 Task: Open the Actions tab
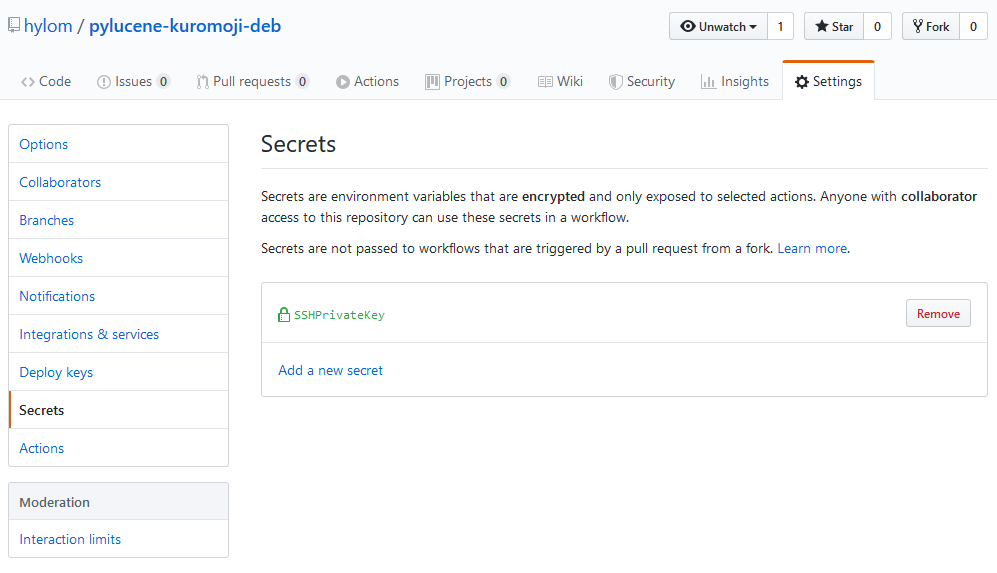[367, 82]
